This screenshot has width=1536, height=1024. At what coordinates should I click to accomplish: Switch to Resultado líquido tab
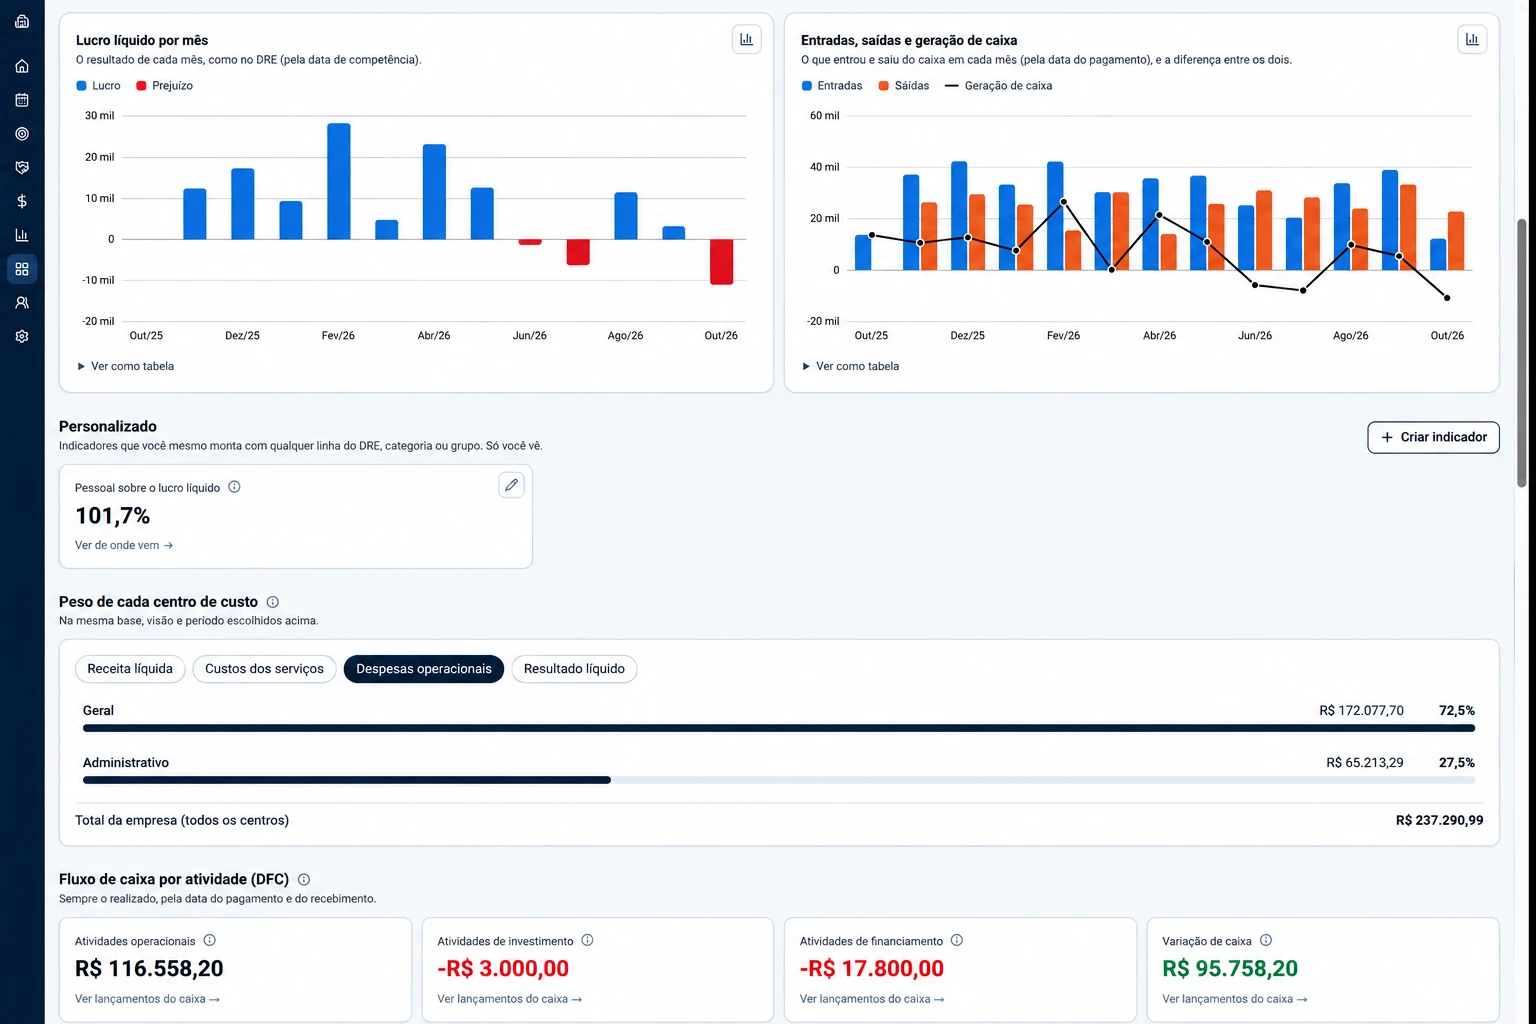(x=574, y=669)
